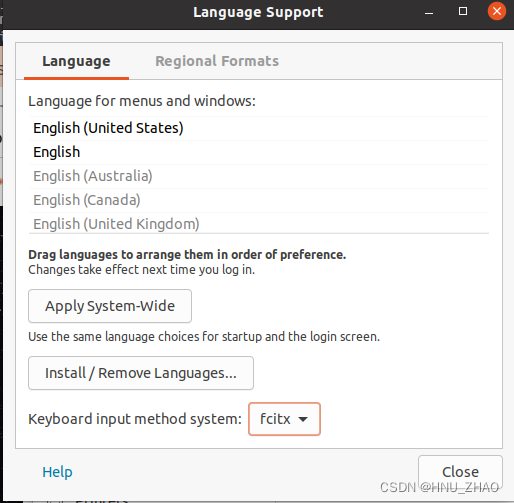Minimize the Language Support window
The image size is (514, 503).
429,12
